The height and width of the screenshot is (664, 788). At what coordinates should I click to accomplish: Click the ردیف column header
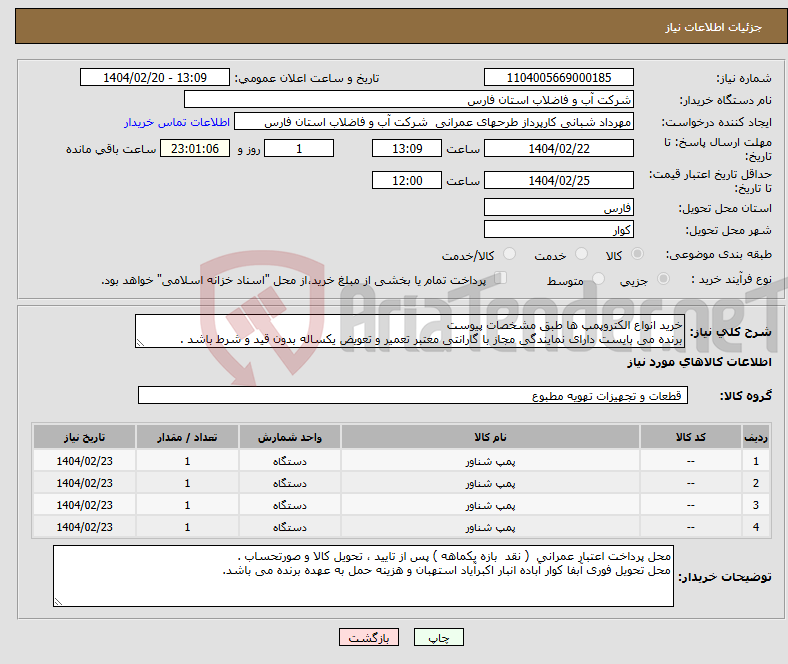755,437
